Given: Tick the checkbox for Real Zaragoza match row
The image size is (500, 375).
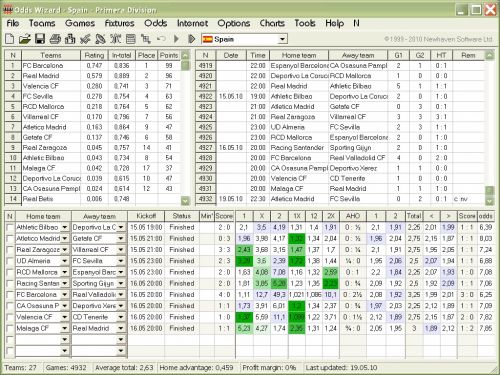Looking at the screenshot, I should tap(10, 250).
